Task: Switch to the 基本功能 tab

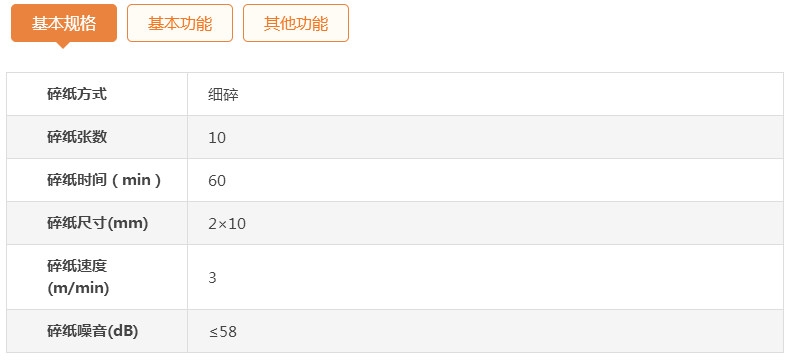Action: (x=180, y=23)
